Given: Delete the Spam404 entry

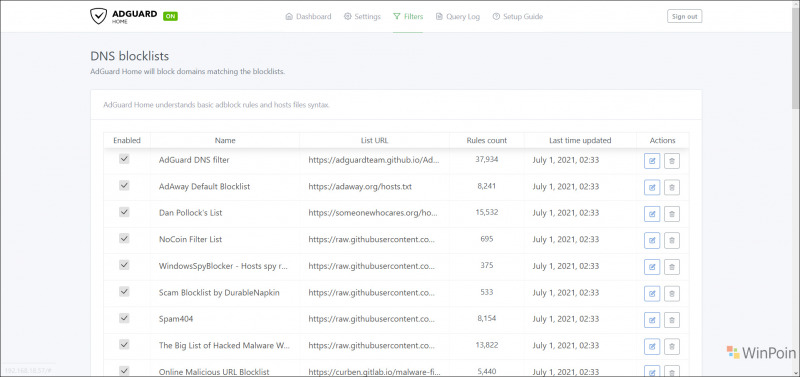Looking at the screenshot, I should click(672, 320).
